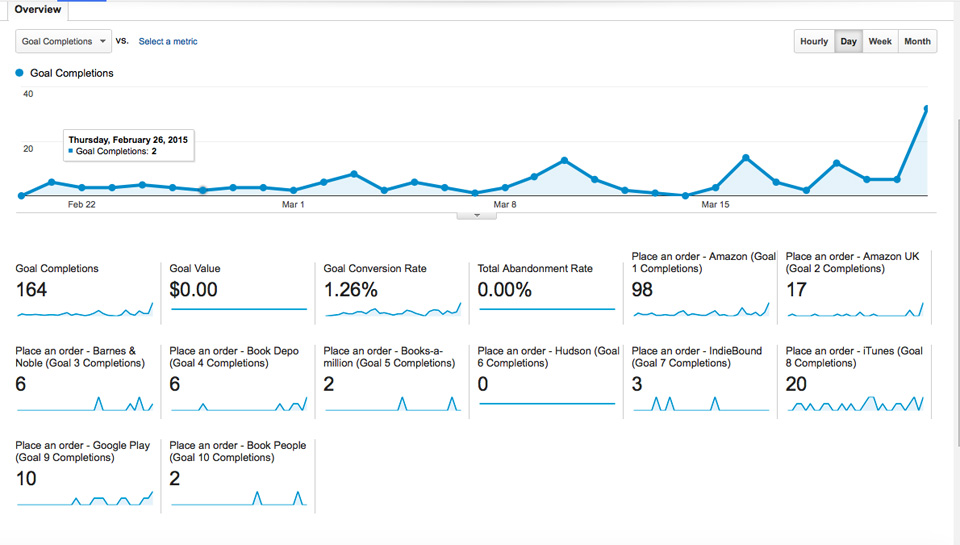Click the iTunes (Goal 8) sparkline
The image size is (960, 545).
click(x=855, y=404)
